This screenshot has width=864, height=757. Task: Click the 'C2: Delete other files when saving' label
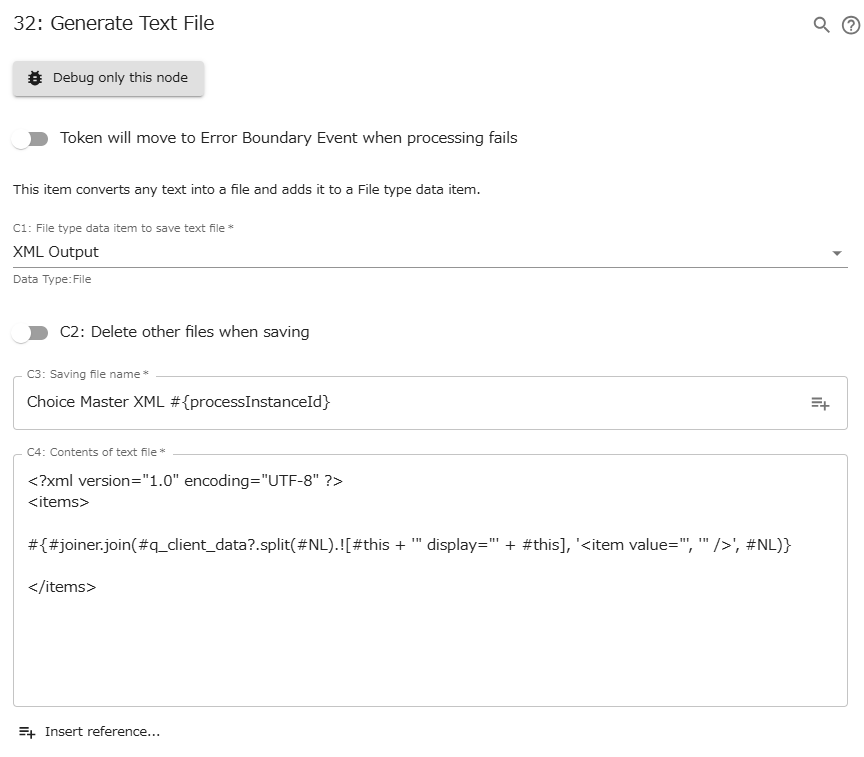(184, 332)
